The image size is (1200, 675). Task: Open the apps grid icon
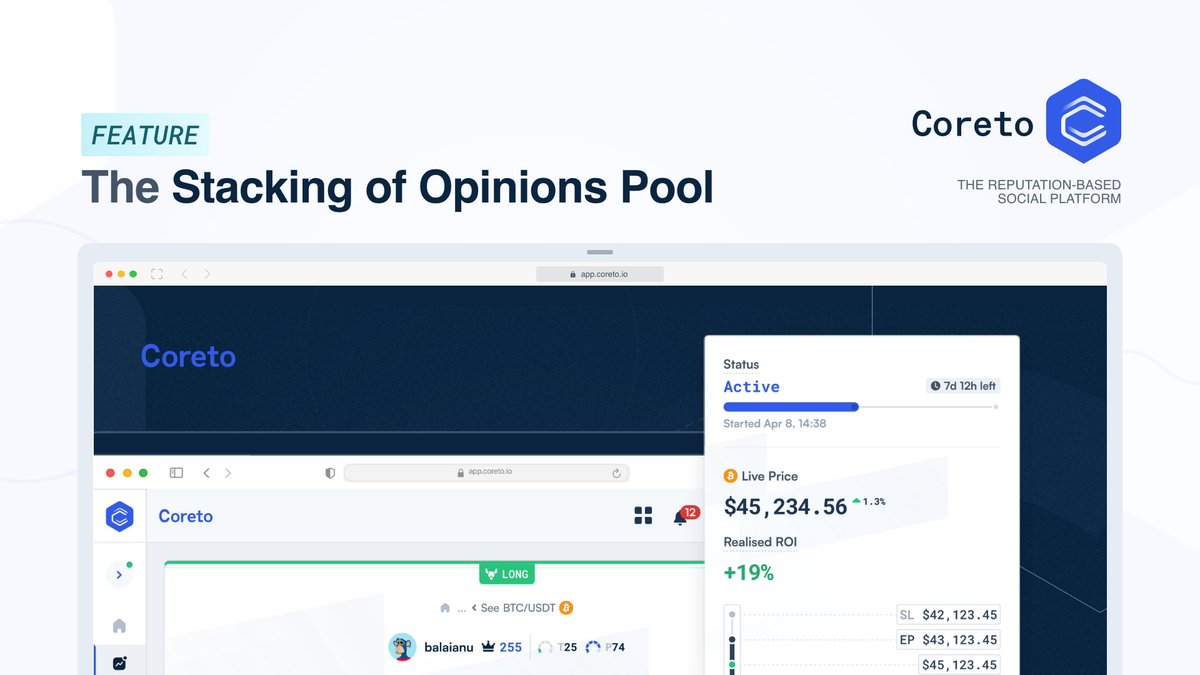pyautogui.click(x=643, y=516)
